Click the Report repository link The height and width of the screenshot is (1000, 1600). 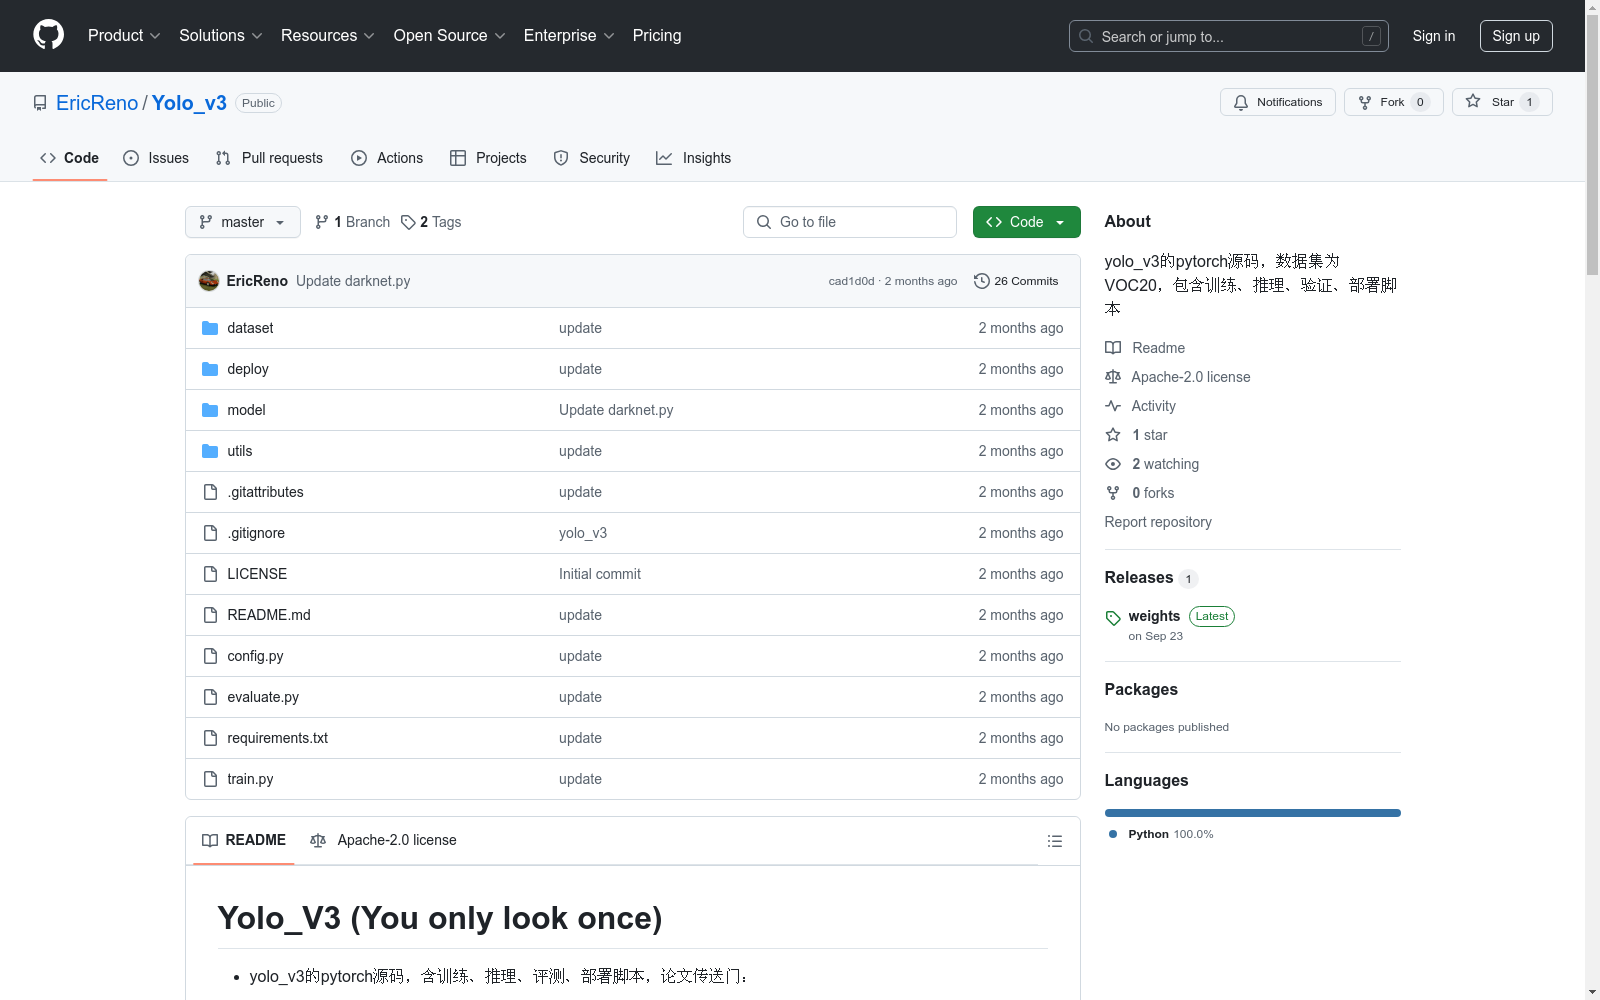[x=1158, y=522]
